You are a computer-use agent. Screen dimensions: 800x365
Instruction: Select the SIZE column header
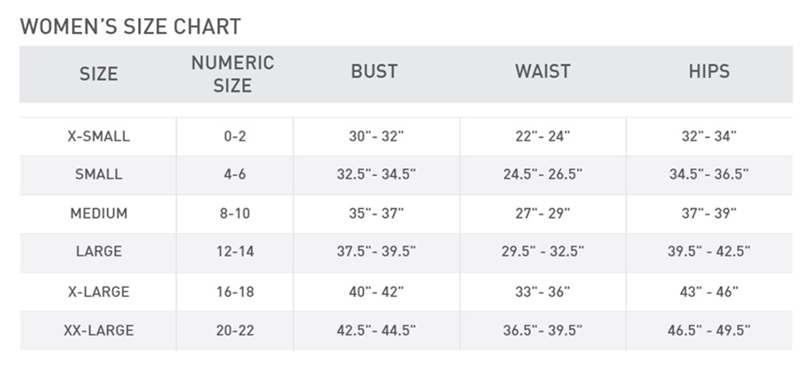[98, 74]
